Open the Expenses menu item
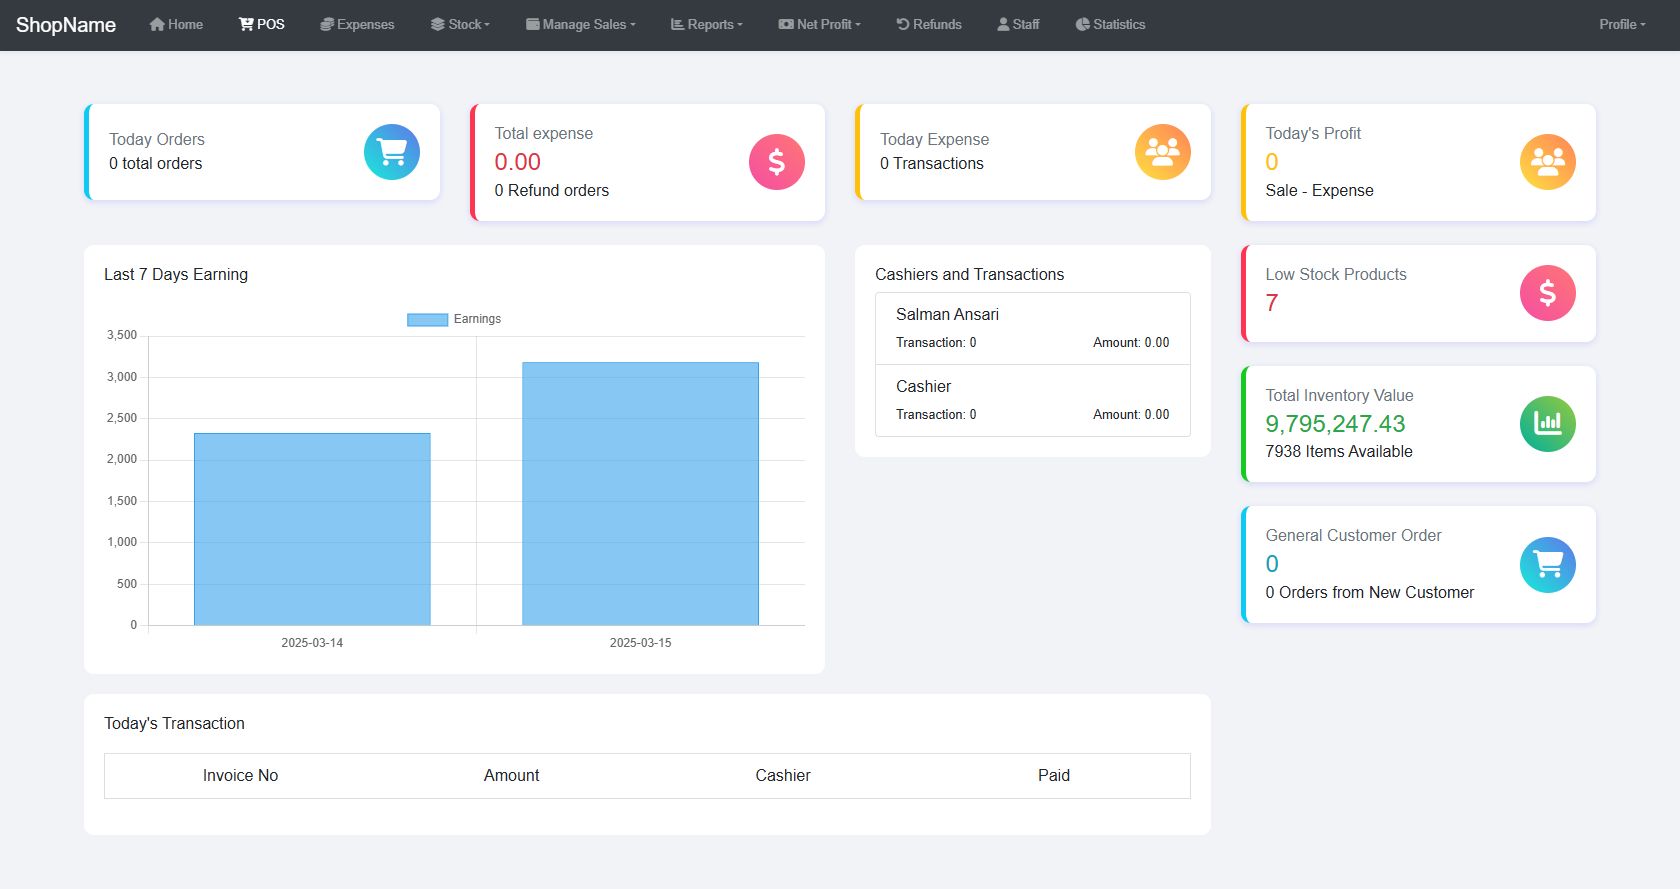 click(357, 24)
